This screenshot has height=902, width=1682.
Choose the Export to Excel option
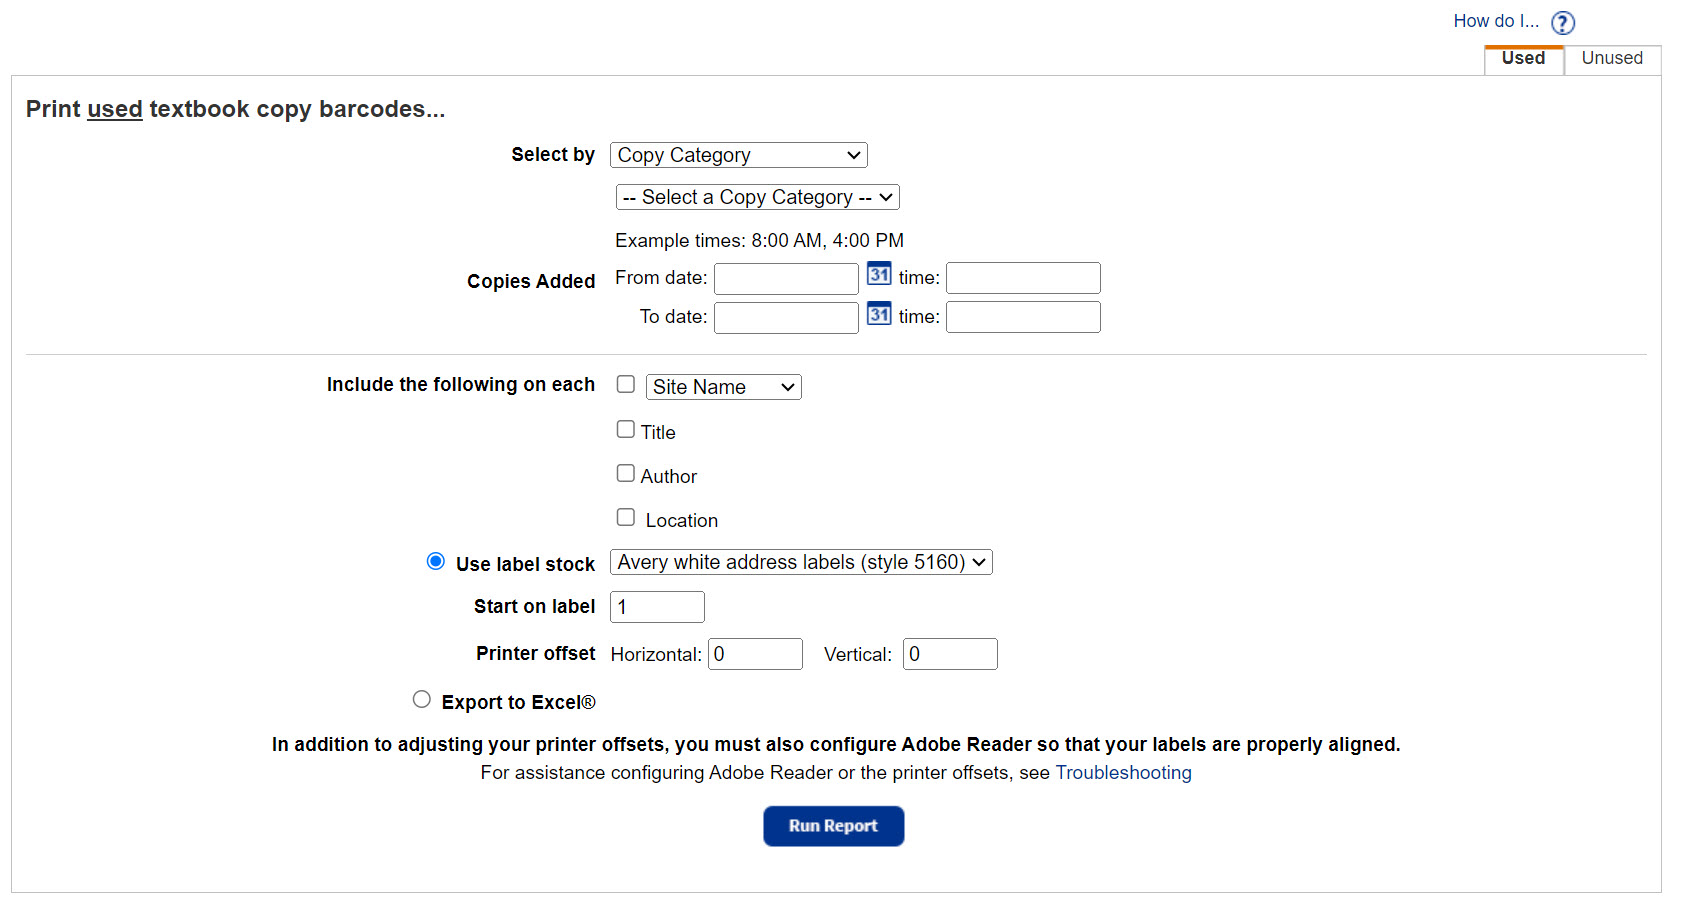[422, 700]
